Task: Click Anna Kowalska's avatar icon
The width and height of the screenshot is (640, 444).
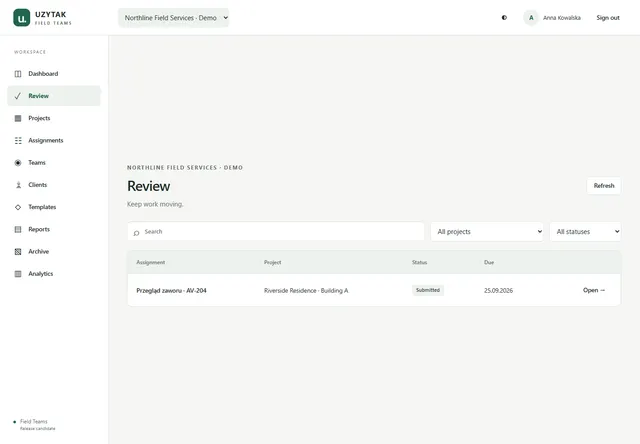Action: pyautogui.click(x=531, y=18)
